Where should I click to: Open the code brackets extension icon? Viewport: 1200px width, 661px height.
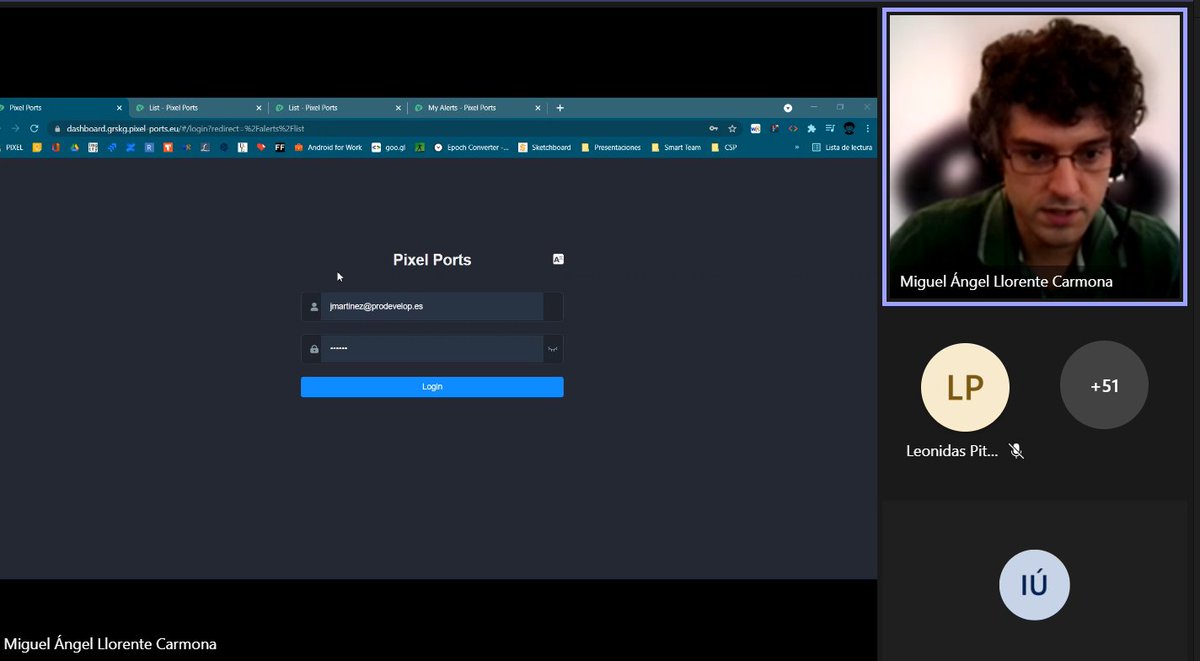[793, 129]
